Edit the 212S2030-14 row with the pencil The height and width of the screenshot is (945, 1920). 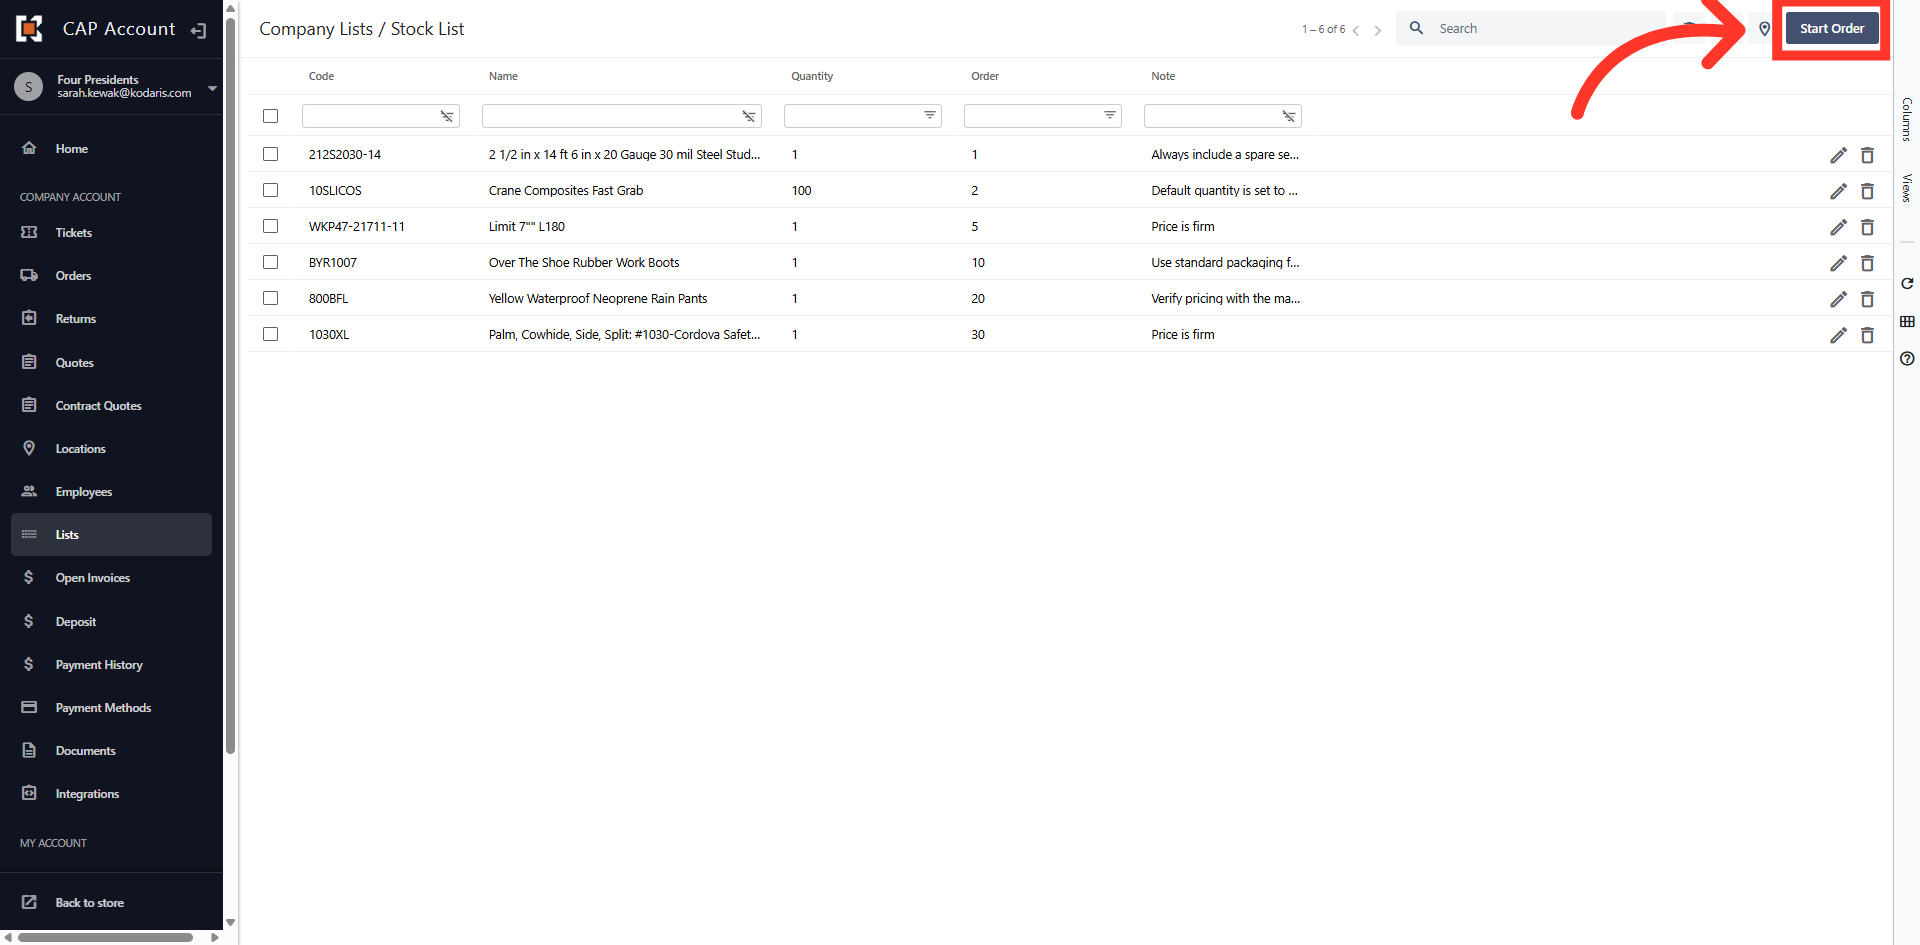click(1838, 155)
